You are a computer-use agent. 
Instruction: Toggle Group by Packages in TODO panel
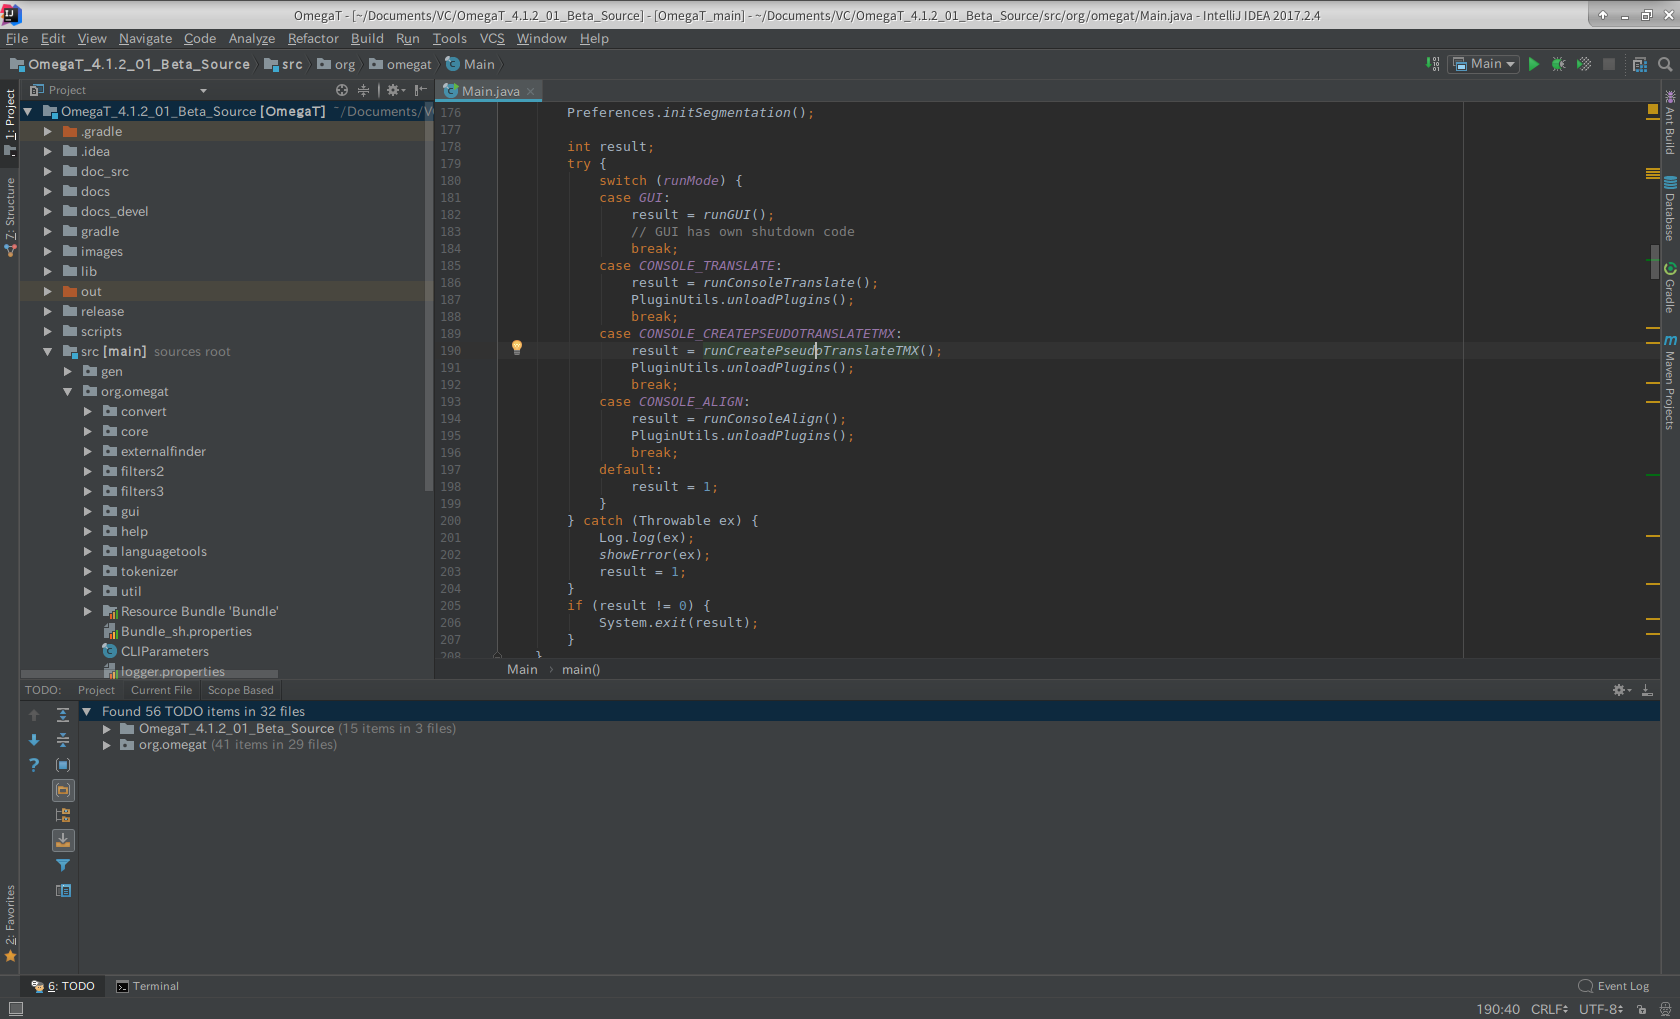[63, 790]
